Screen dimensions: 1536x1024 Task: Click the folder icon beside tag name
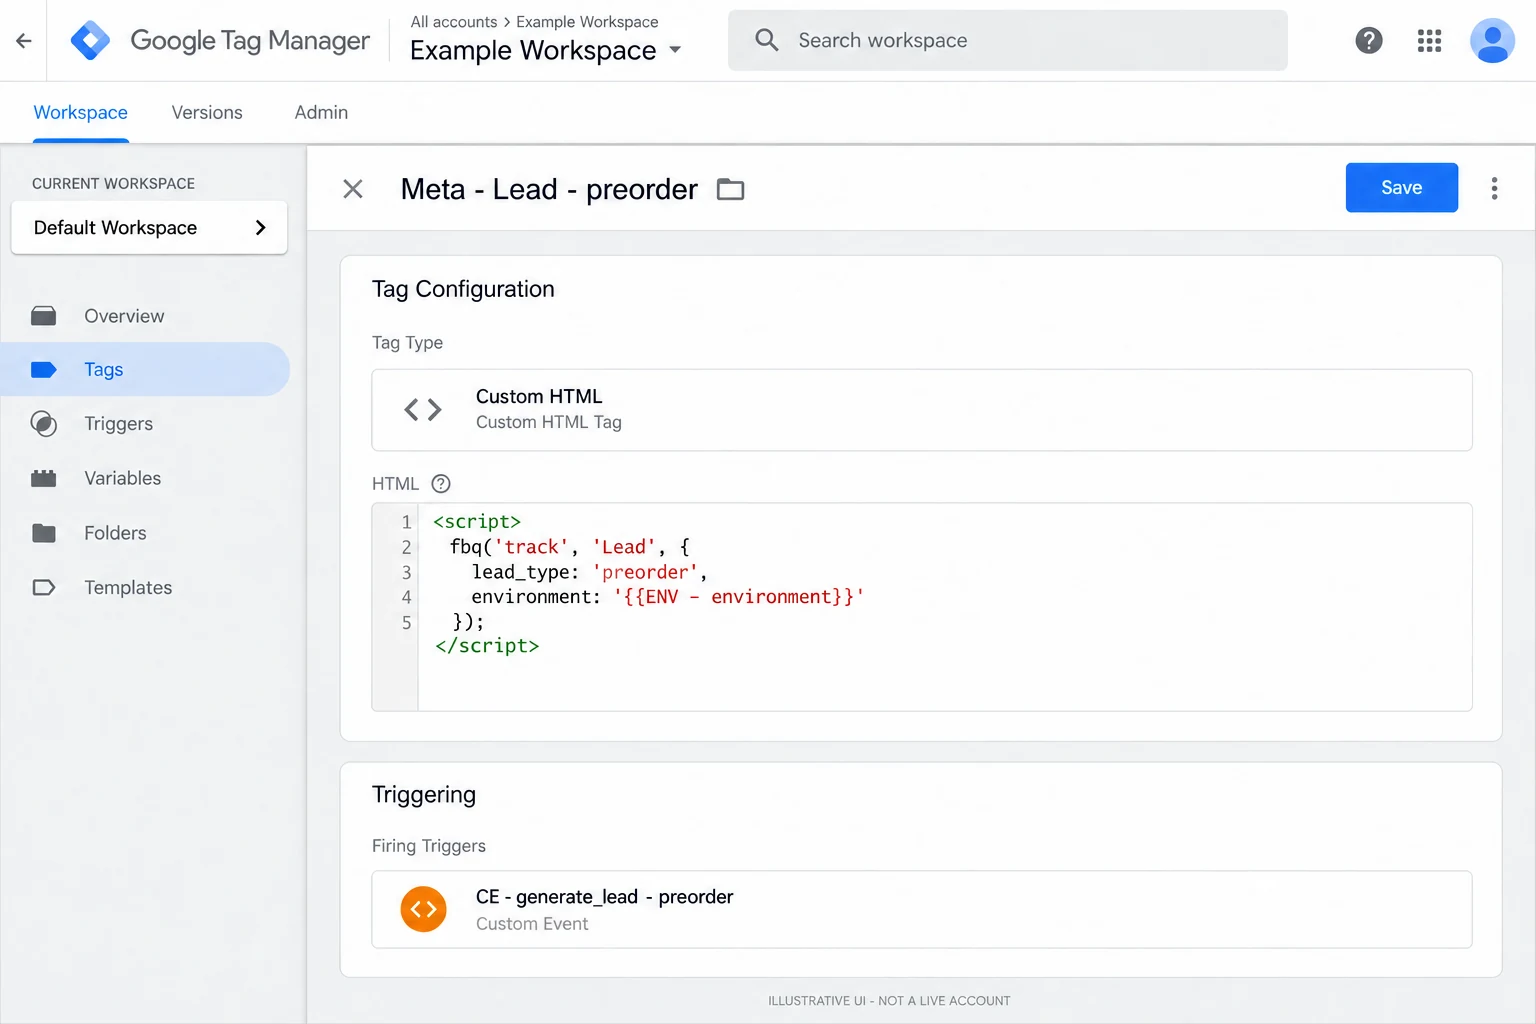[731, 189]
